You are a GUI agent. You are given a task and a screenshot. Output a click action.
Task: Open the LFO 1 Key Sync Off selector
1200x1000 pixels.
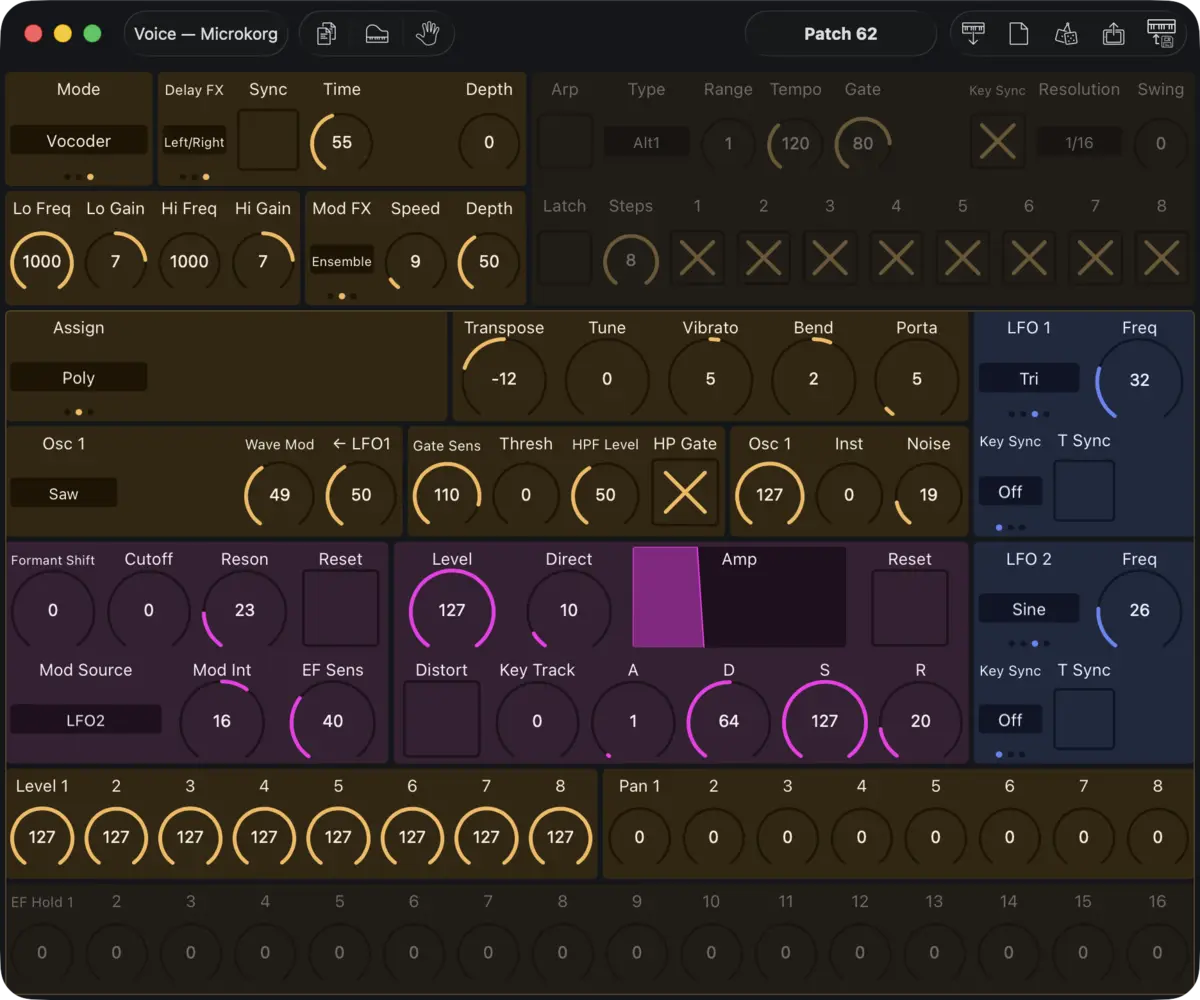coord(1010,491)
